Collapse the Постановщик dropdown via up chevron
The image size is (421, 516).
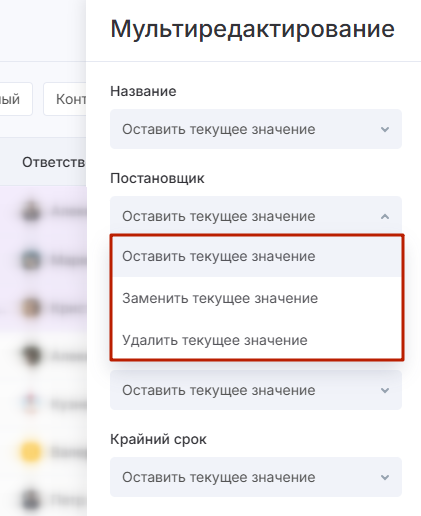385,217
